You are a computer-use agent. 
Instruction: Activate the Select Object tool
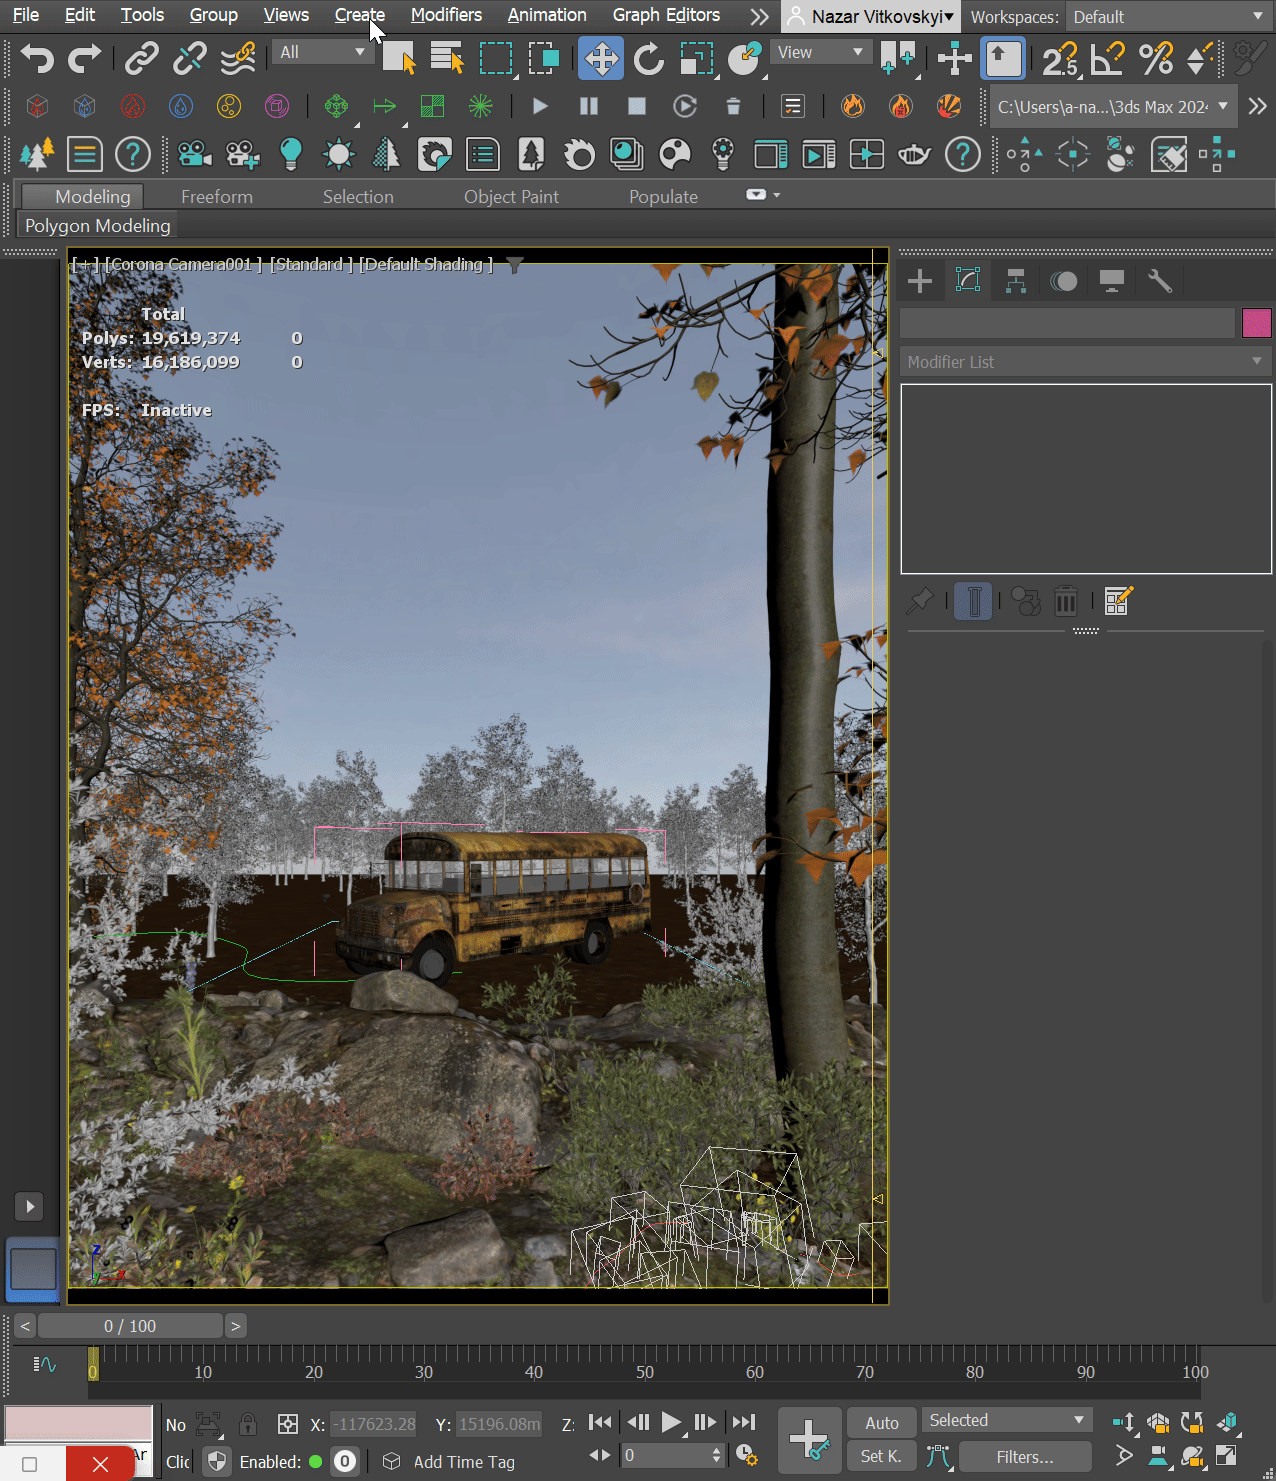(399, 59)
